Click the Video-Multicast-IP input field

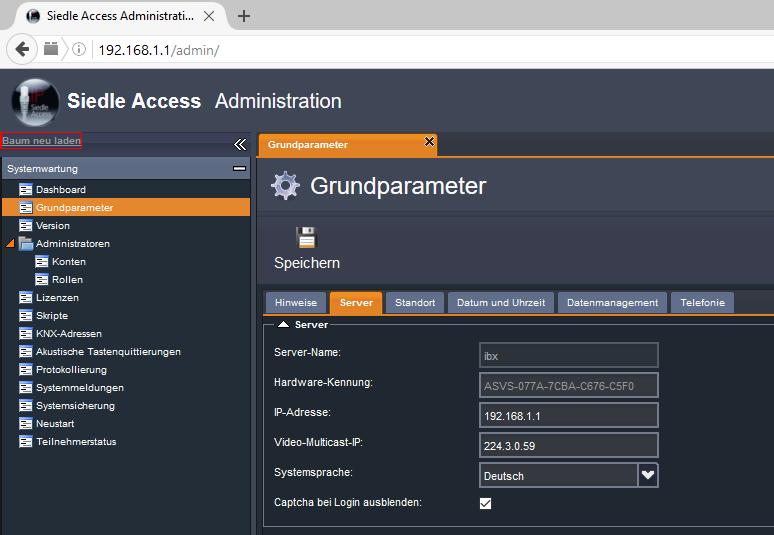pyautogui.click(x=569, y=446)
